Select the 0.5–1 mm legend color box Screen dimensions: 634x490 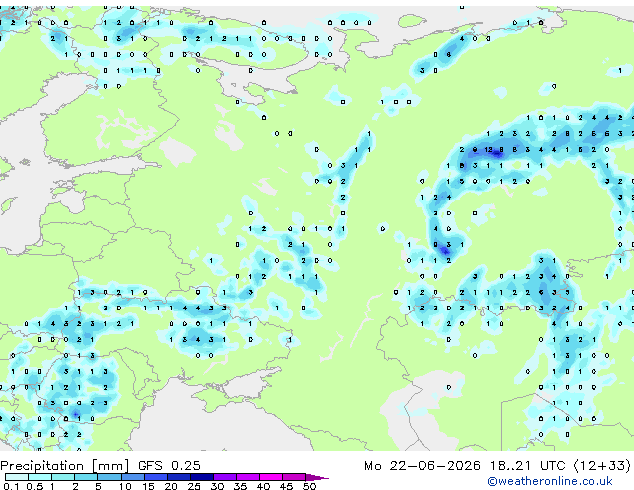(40, 477)
